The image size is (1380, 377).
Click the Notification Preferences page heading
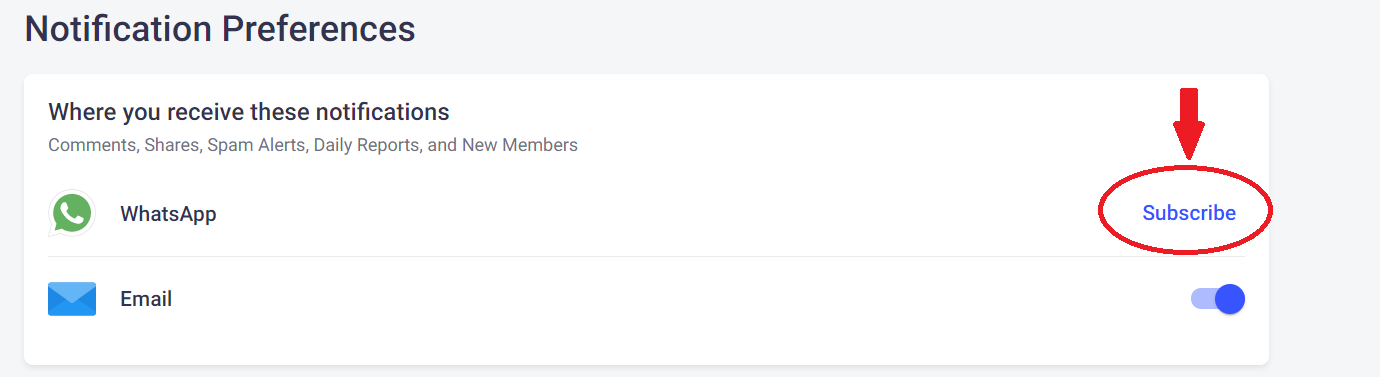[x=220, y=28]
